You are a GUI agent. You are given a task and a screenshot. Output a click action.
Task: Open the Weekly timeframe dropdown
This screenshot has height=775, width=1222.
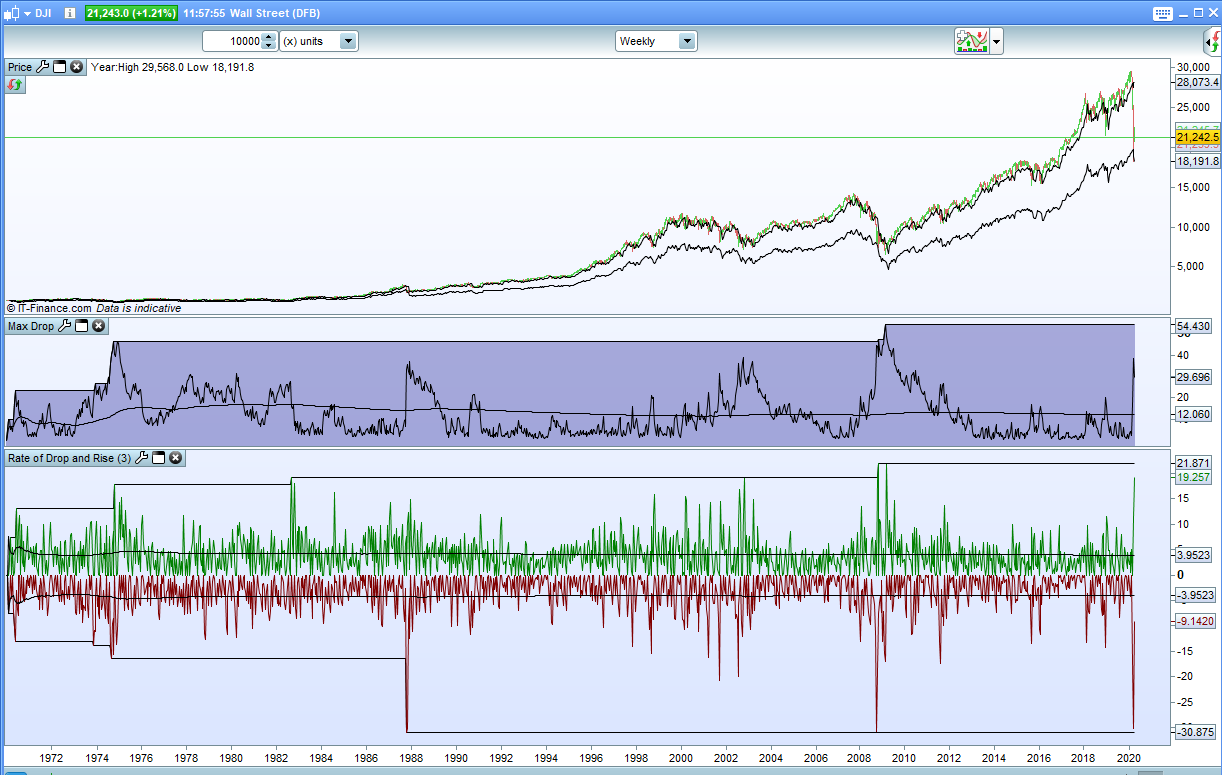(656, 41)
